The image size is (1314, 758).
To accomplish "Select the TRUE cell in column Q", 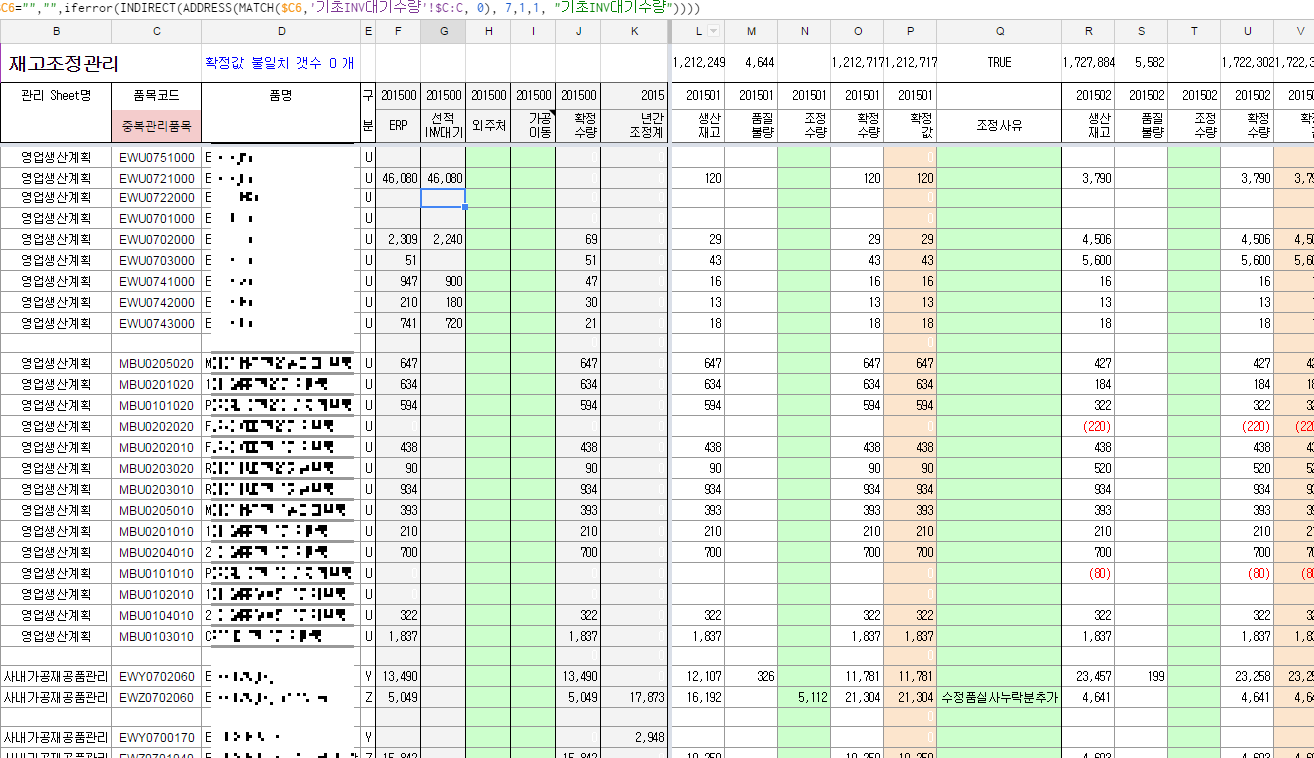I will pos(999,63).
